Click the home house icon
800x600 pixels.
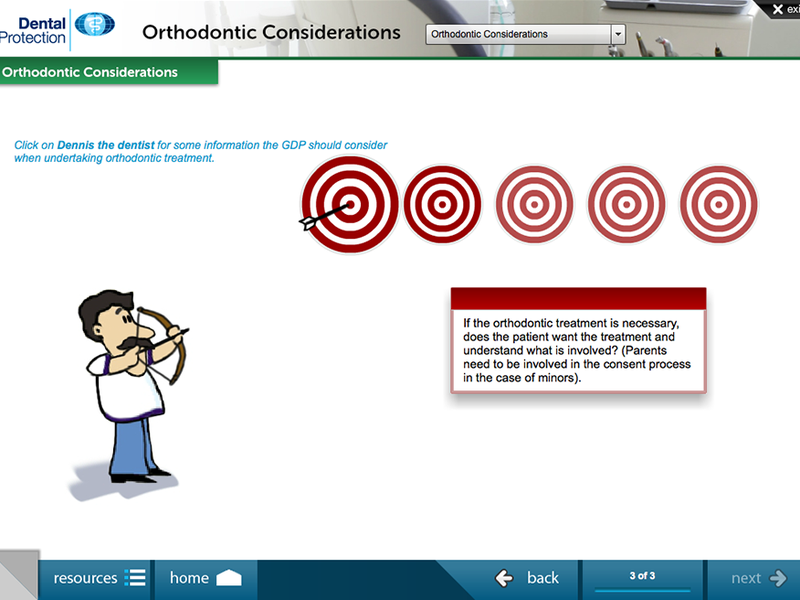(x=229, y=578)
